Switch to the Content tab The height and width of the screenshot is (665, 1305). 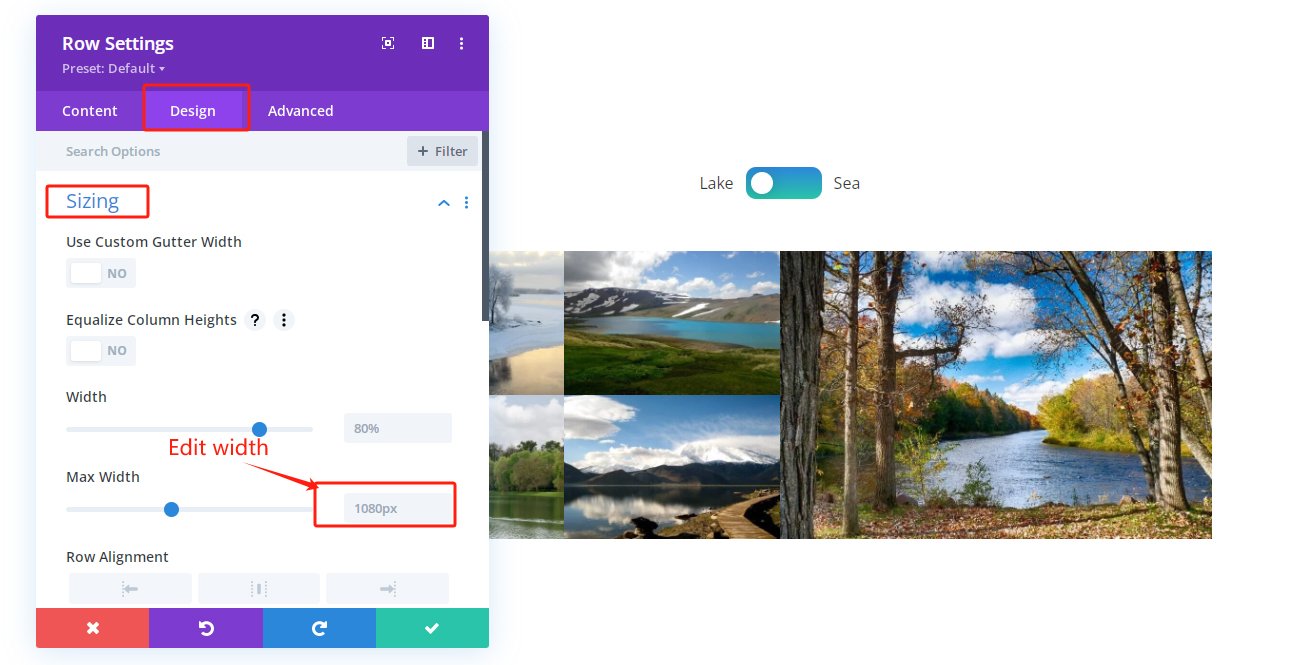(90, 111)
